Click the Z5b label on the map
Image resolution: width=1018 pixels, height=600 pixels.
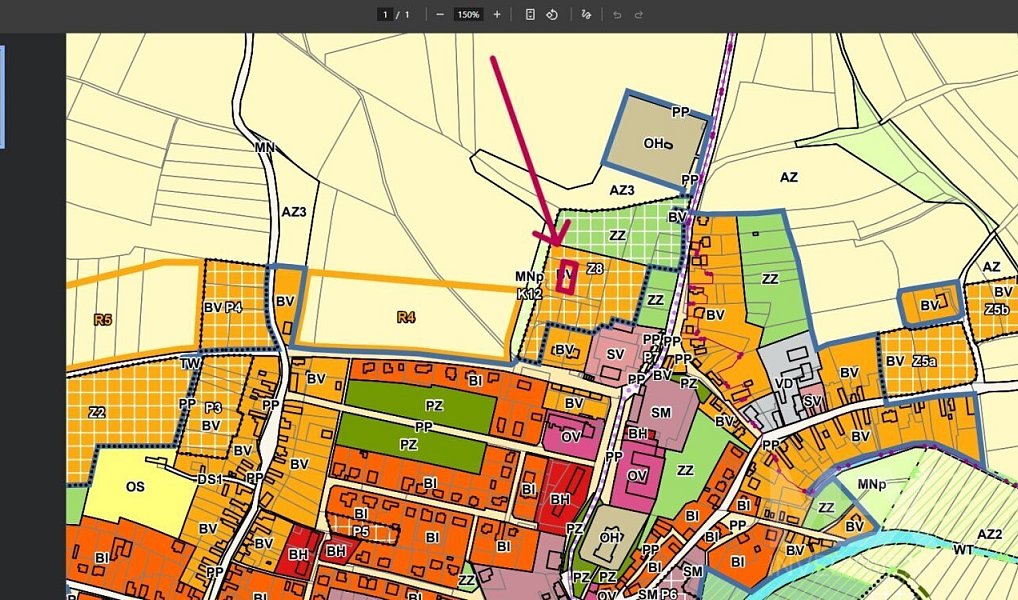(997, 309)
